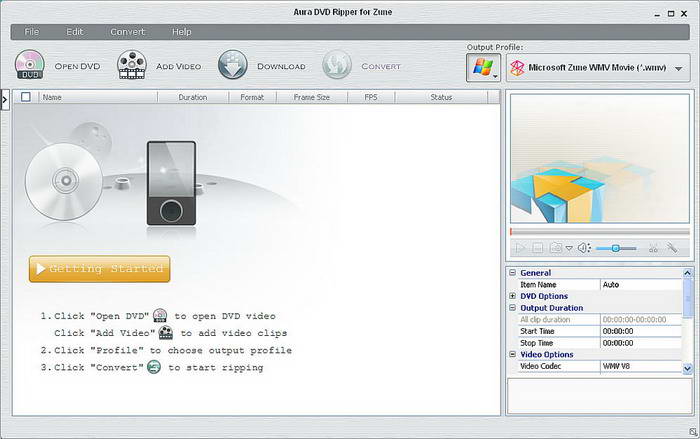The height and width of the screenshot is (439, 700).
Task: Sort the list by Duration column
Action: 193,97
